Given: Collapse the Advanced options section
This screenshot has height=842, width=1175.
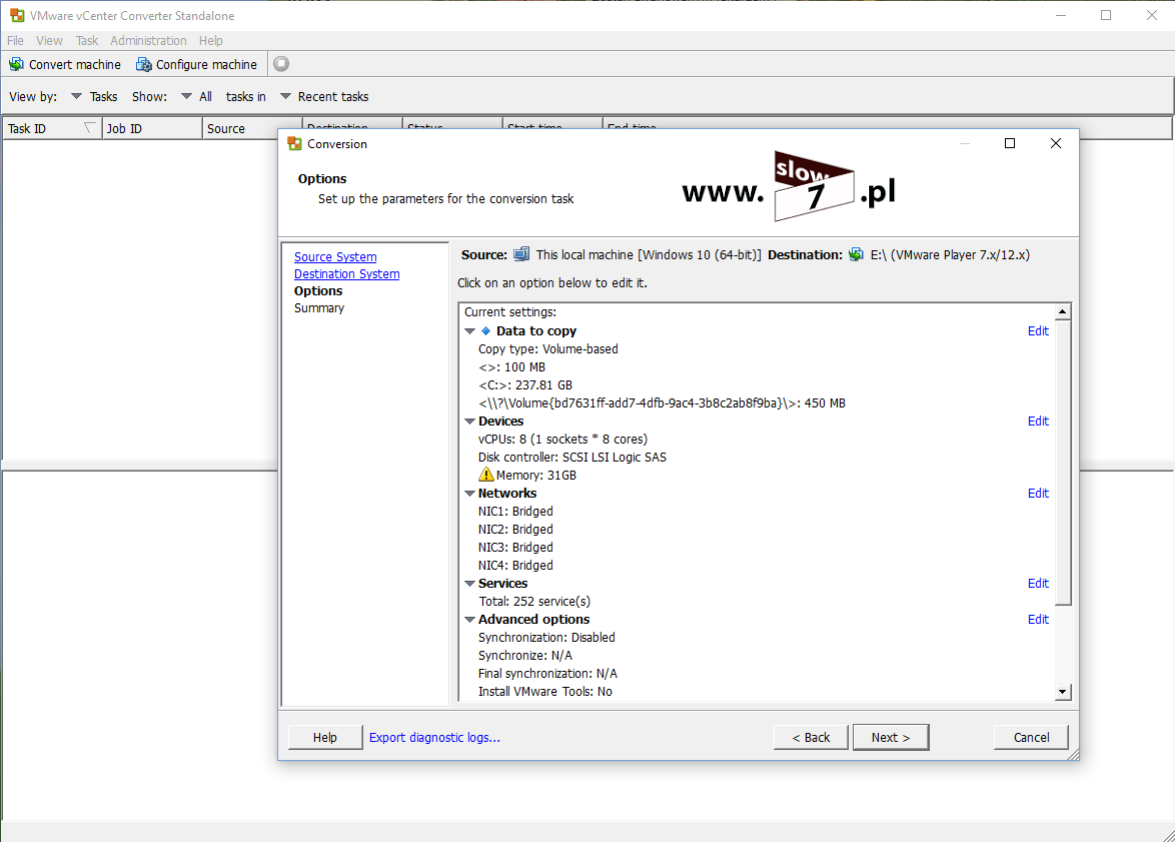Looking at the screenshot, I should tap(470, 620).
